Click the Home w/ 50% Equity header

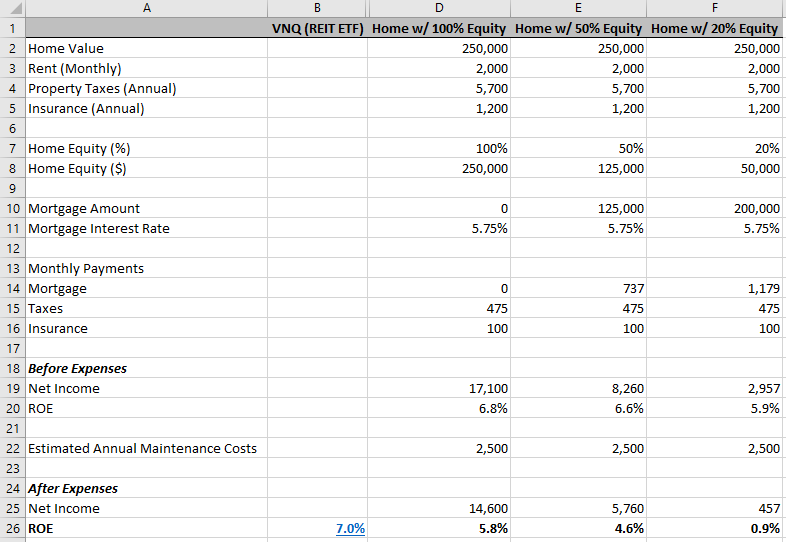(578, 28)
